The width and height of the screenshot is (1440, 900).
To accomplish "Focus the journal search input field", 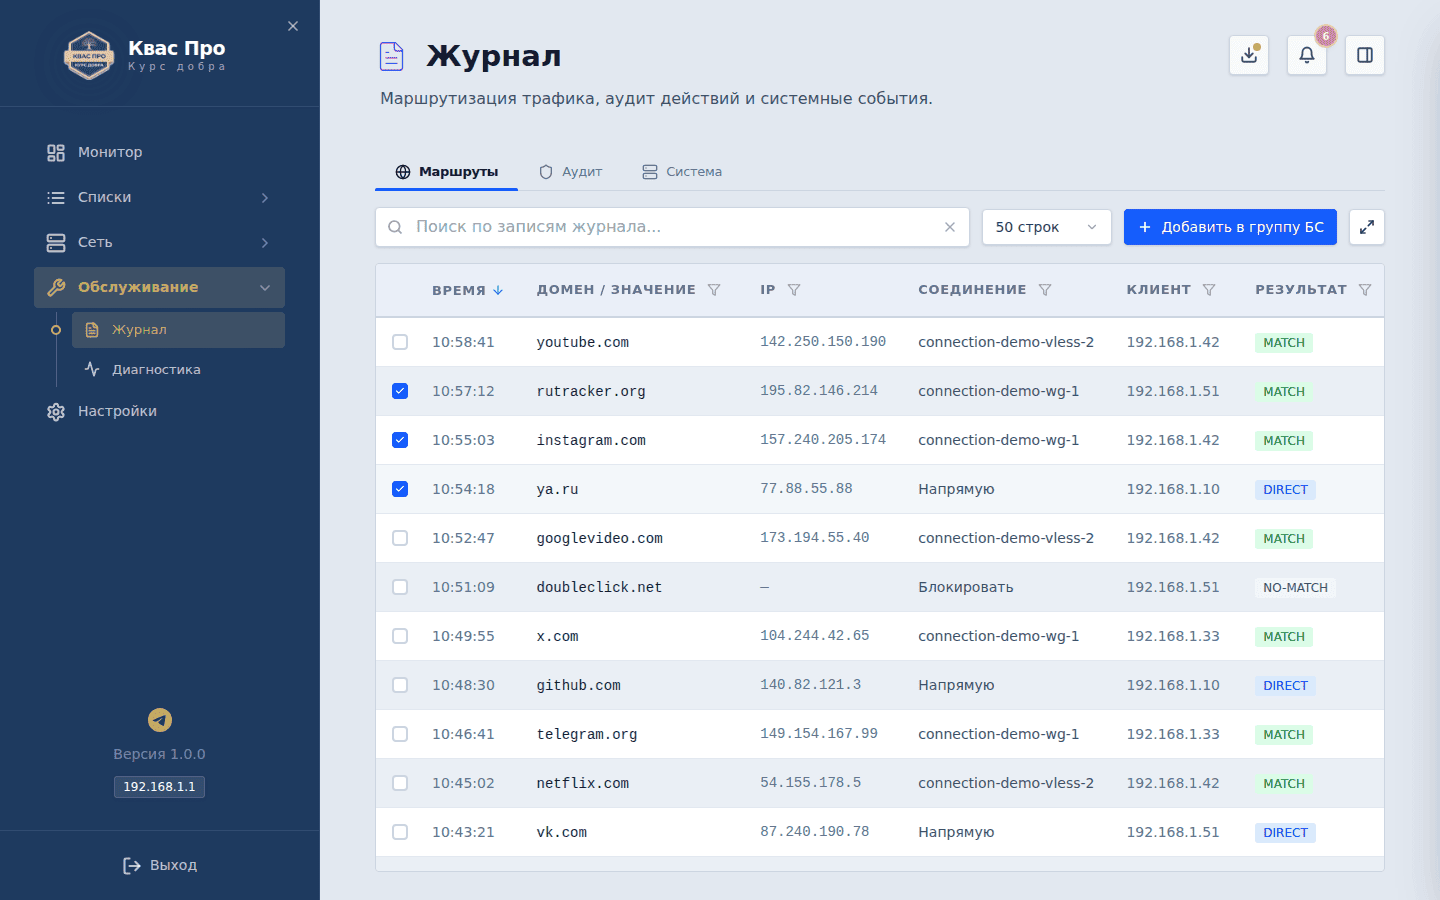I will pos(672,227).
